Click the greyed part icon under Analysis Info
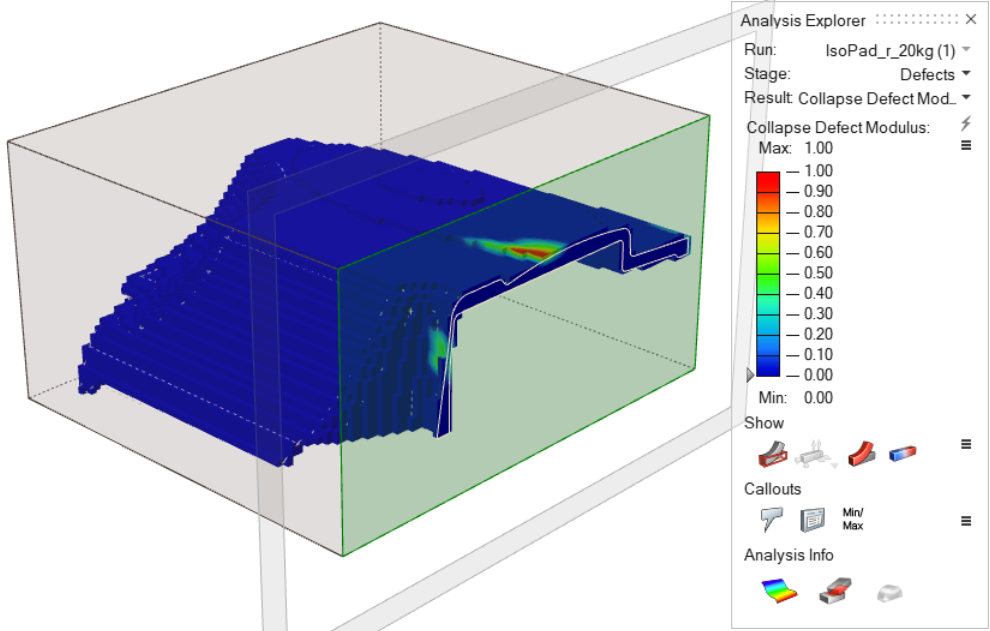Image resolution: width=990 pixels, height=631 pixels. pyautogui.click(x=890, y=592)
